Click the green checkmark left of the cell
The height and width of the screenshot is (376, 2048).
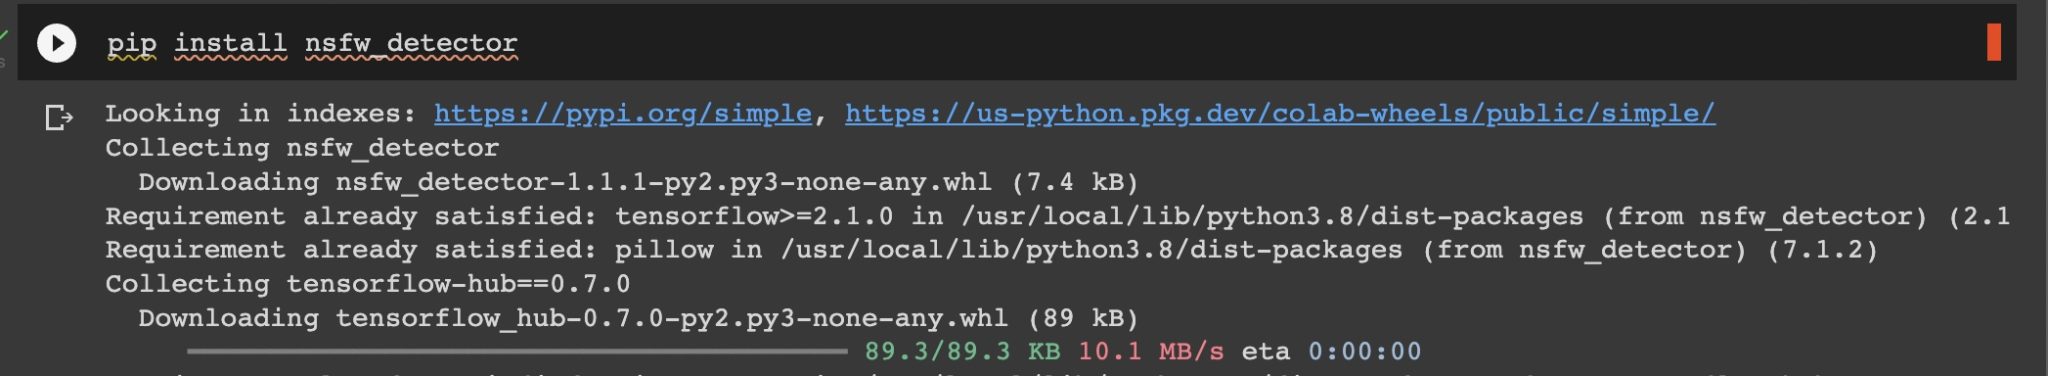point(4,36)
